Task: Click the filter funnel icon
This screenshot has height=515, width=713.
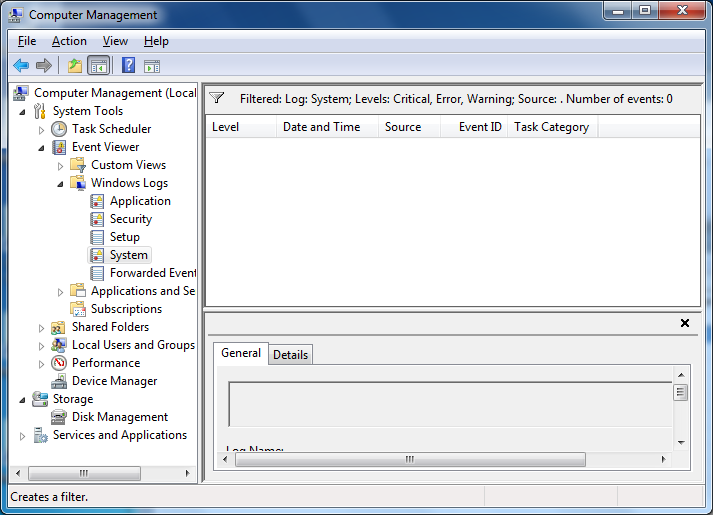Action: point(216,99)
